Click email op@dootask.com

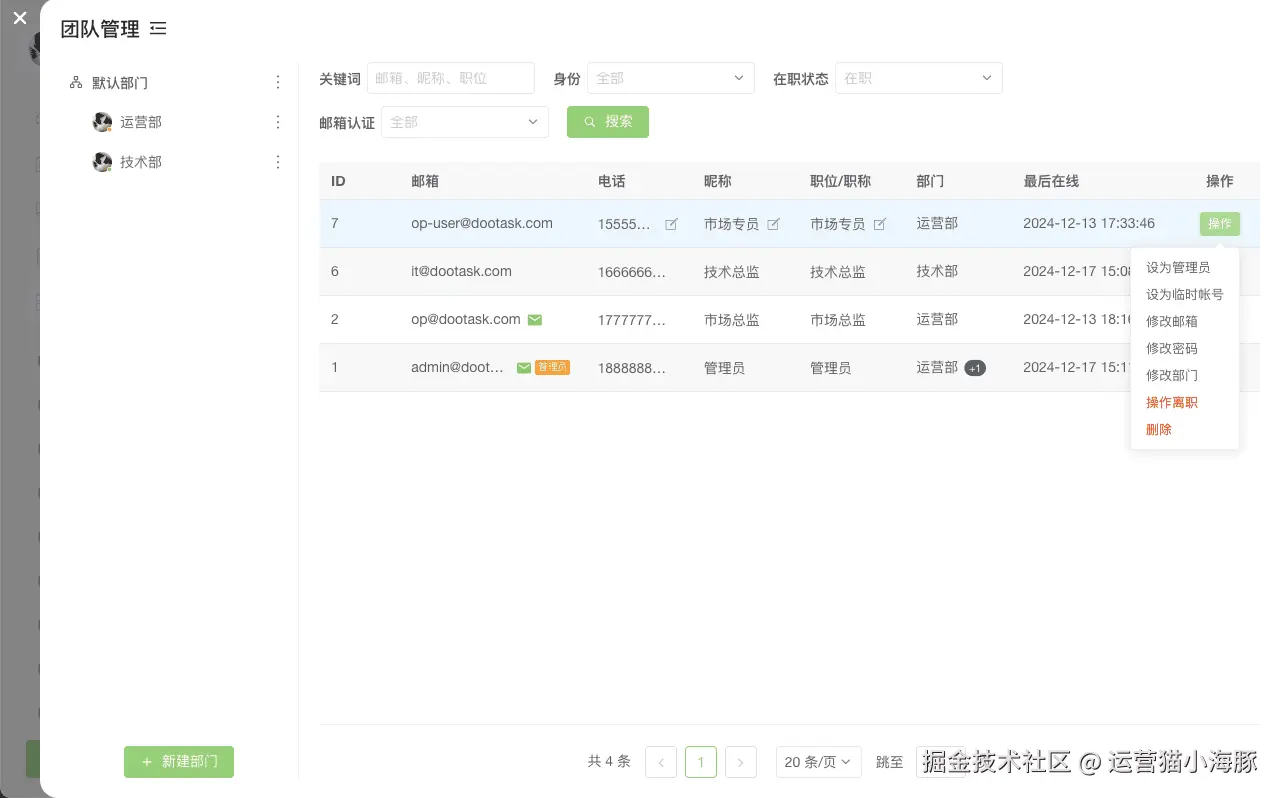point(466,320)
